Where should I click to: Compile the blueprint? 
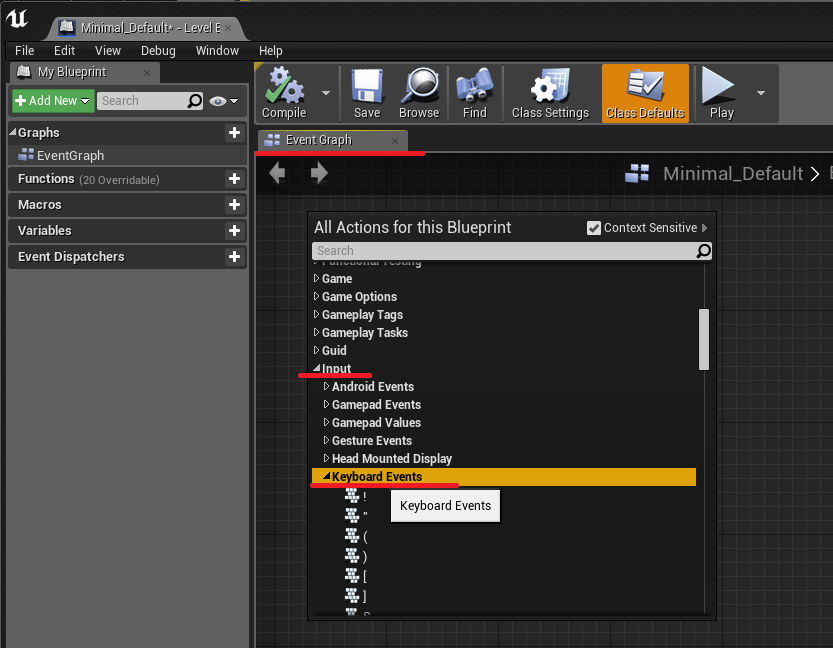click(284, 93)
